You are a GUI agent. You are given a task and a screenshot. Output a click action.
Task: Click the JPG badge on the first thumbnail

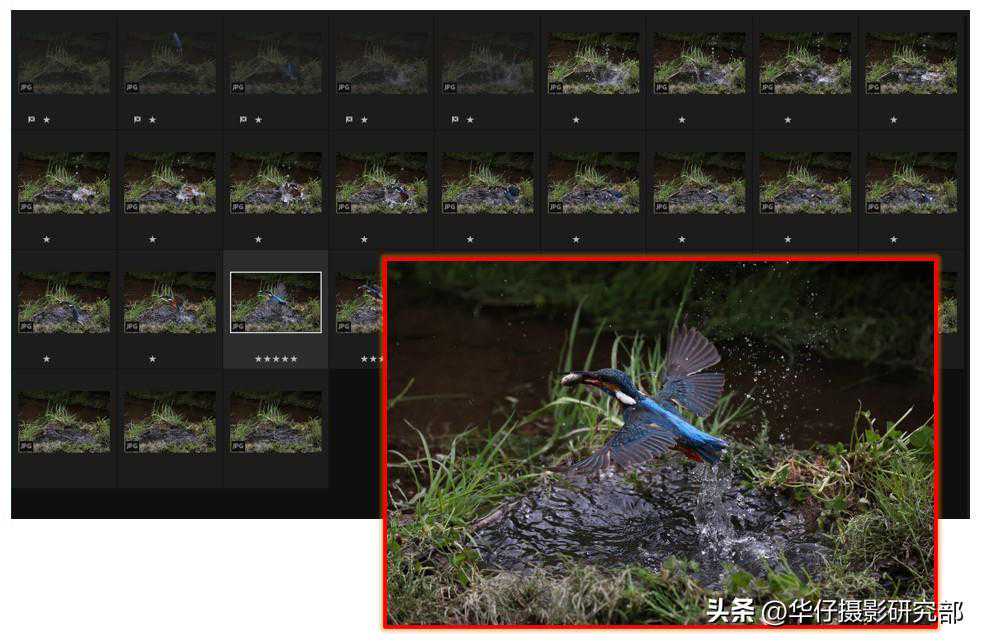[26, 87]
